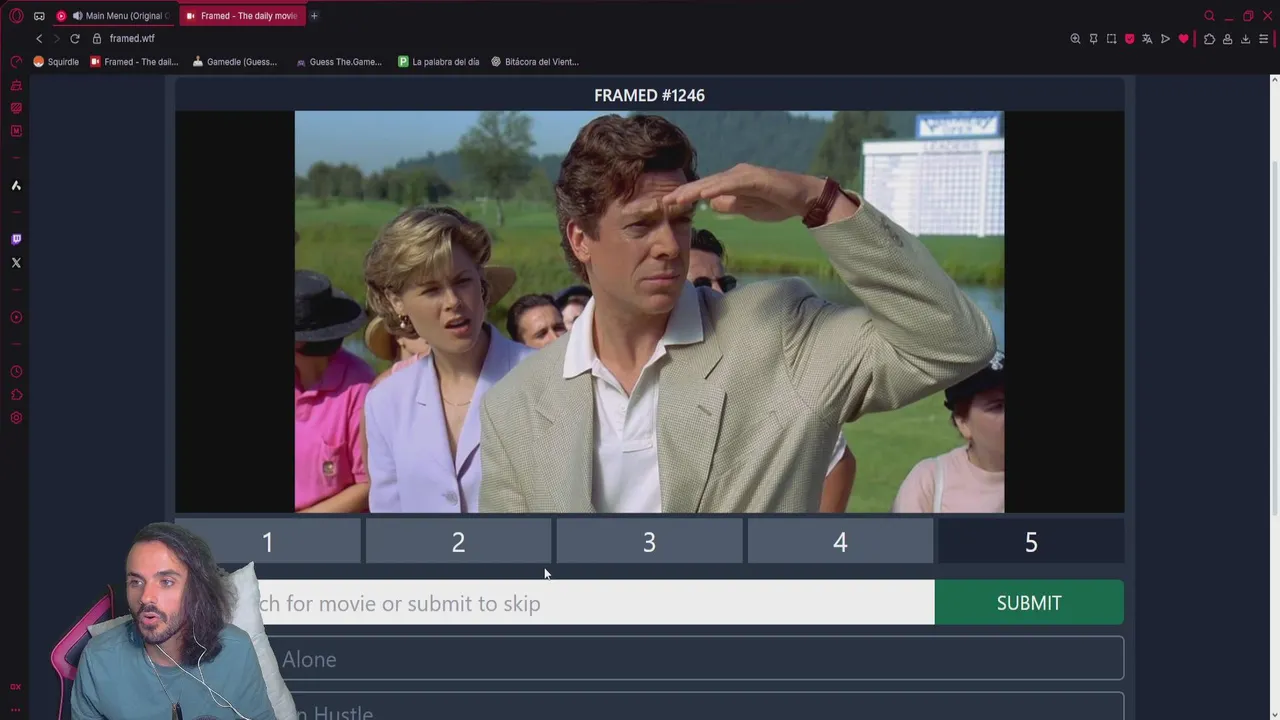
Task: Open the translate page icon
Action: [x=1147, y=39]
